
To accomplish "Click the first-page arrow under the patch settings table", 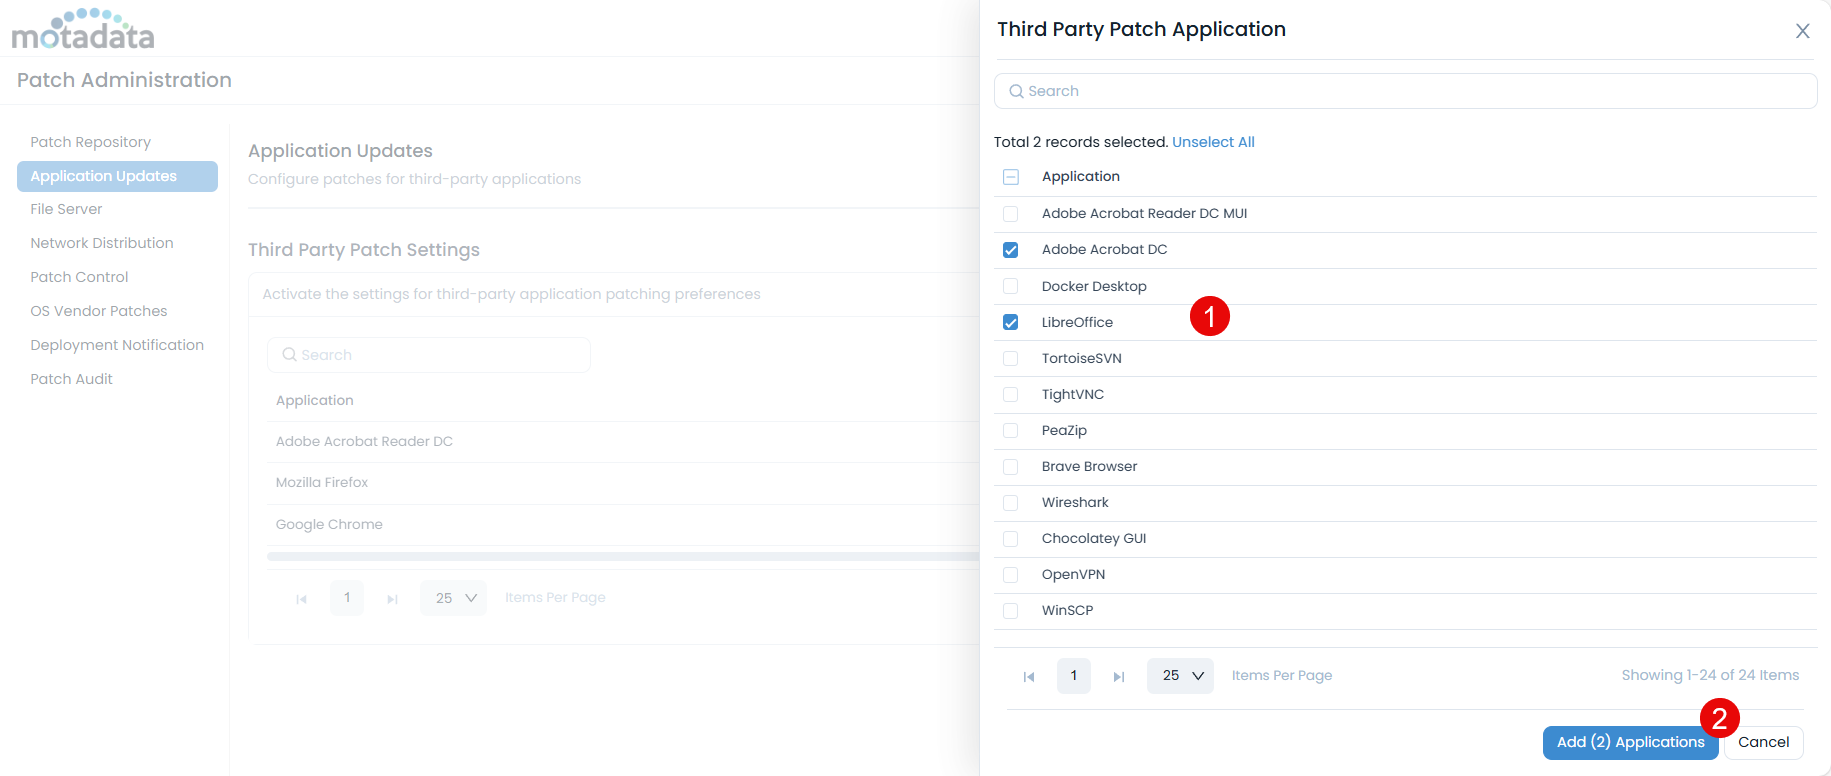I will (x=302, y=598).
